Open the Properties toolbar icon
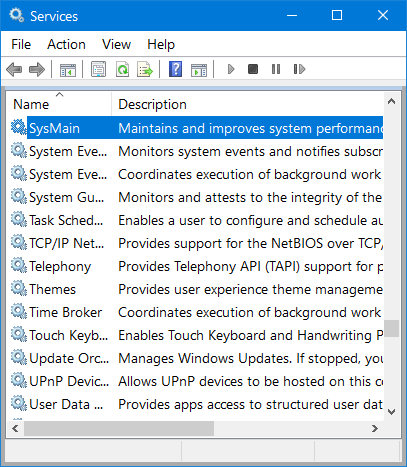Image resolution: width=407 pixels, height=467 pixels. [98, 69]
